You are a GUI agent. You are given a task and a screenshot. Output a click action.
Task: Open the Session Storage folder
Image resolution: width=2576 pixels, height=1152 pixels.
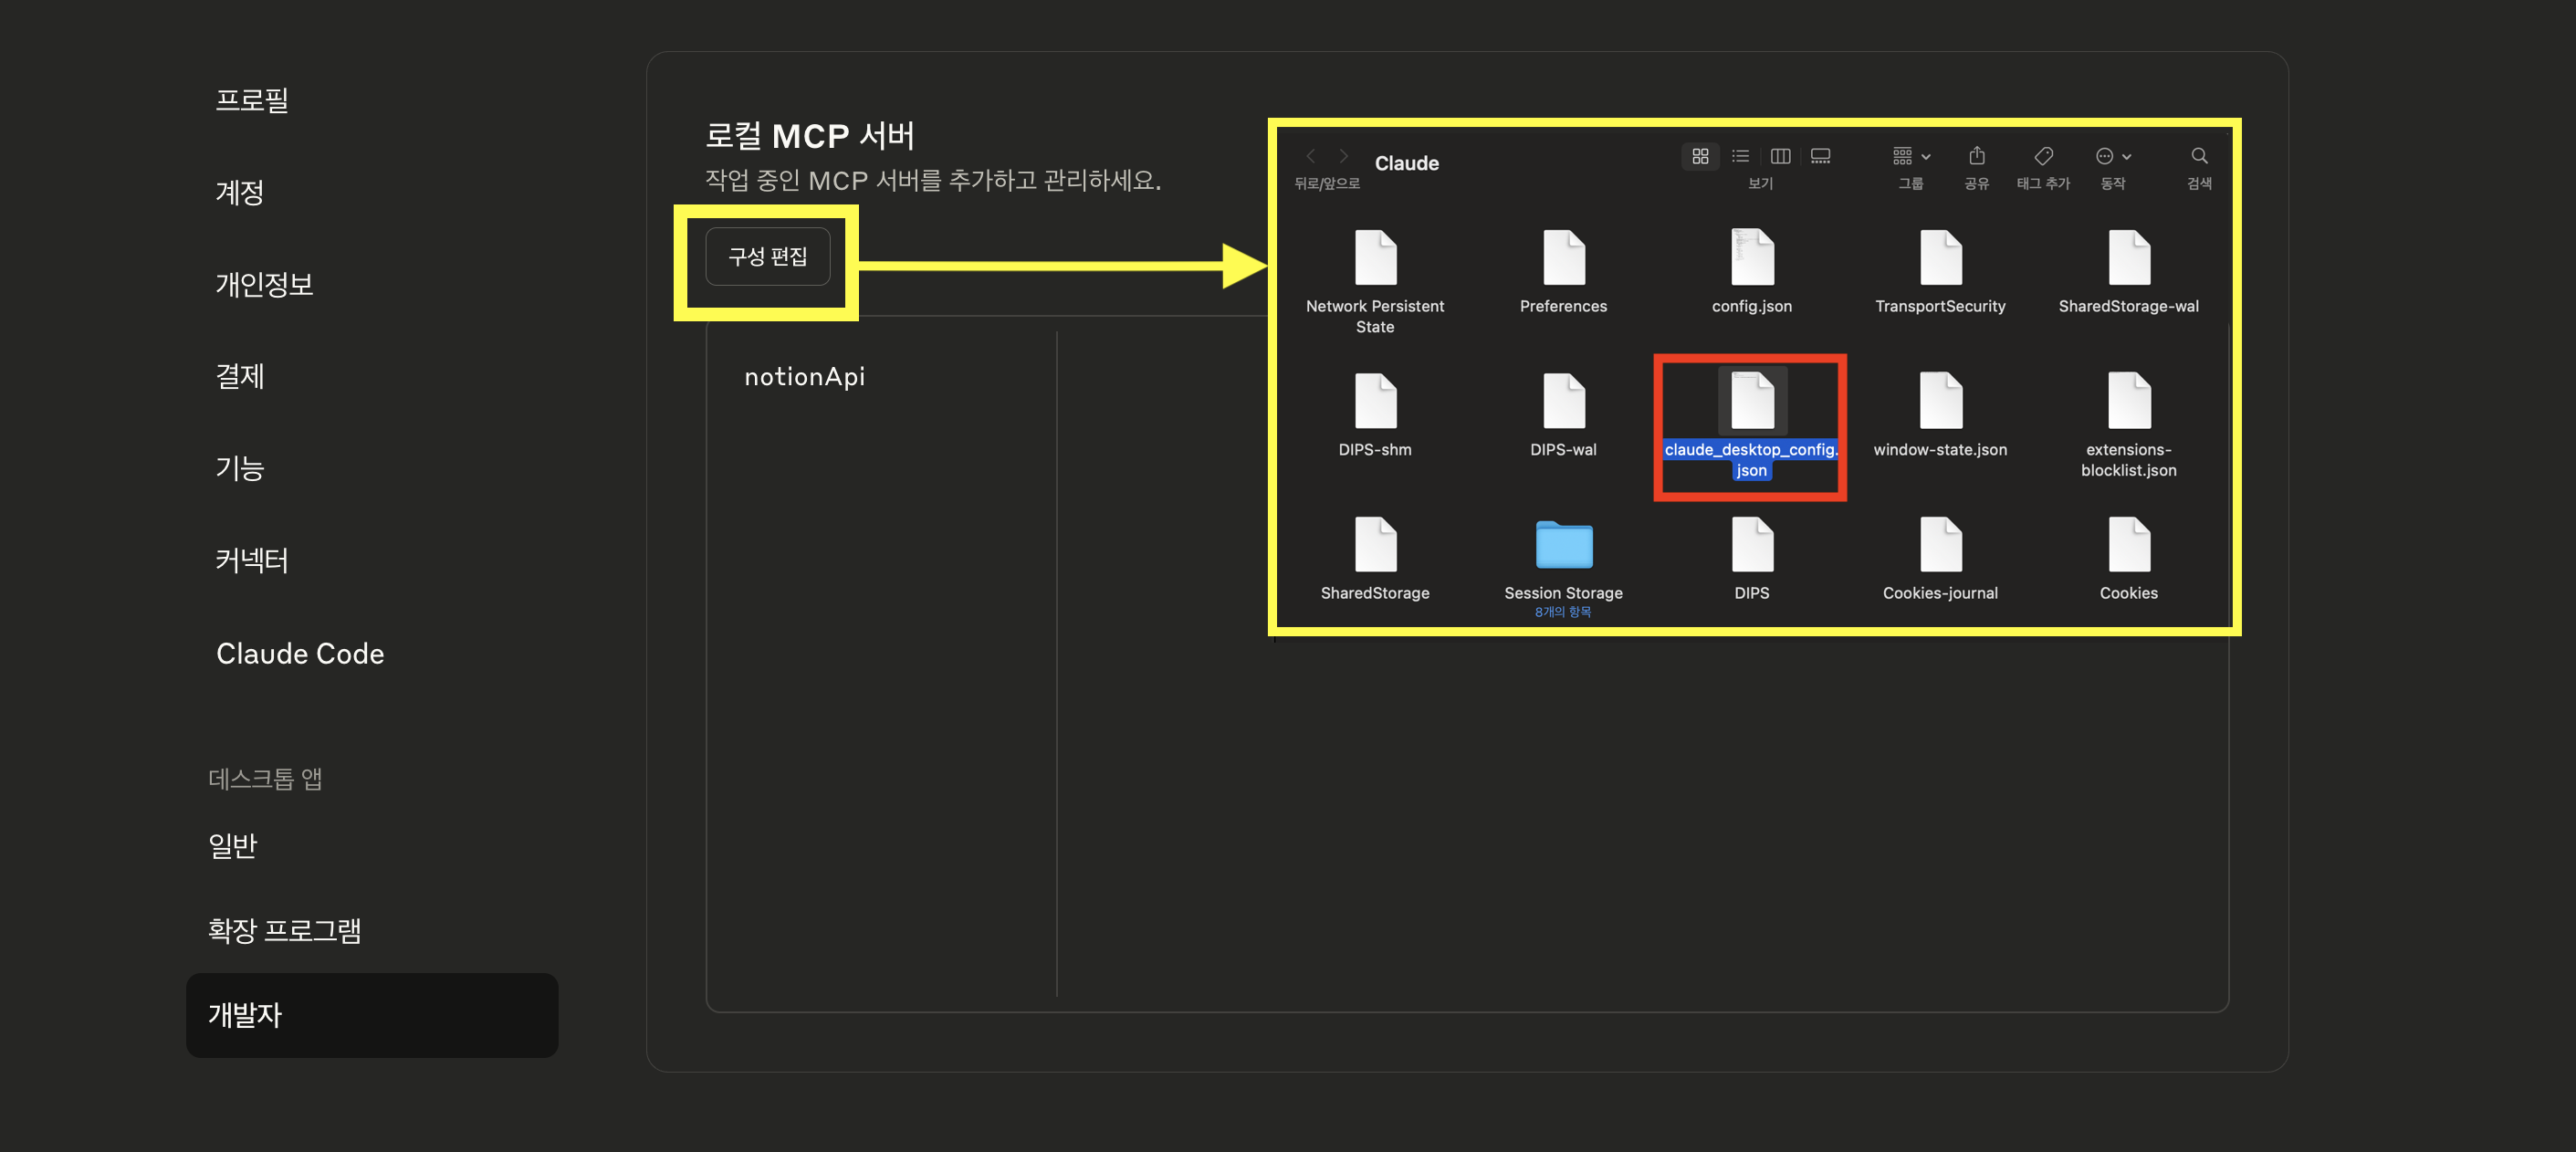point(1563,546)
